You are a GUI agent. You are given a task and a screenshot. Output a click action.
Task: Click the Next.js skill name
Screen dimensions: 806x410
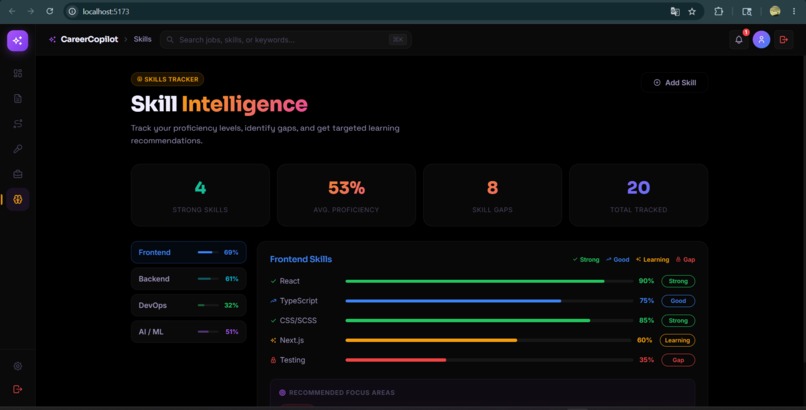pos(291,340)
